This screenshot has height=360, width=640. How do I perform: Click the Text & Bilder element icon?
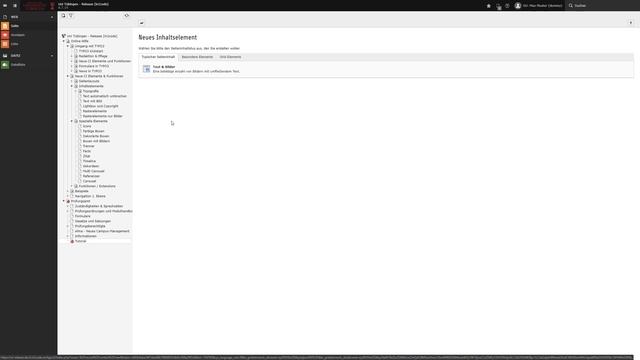point(147,69)
